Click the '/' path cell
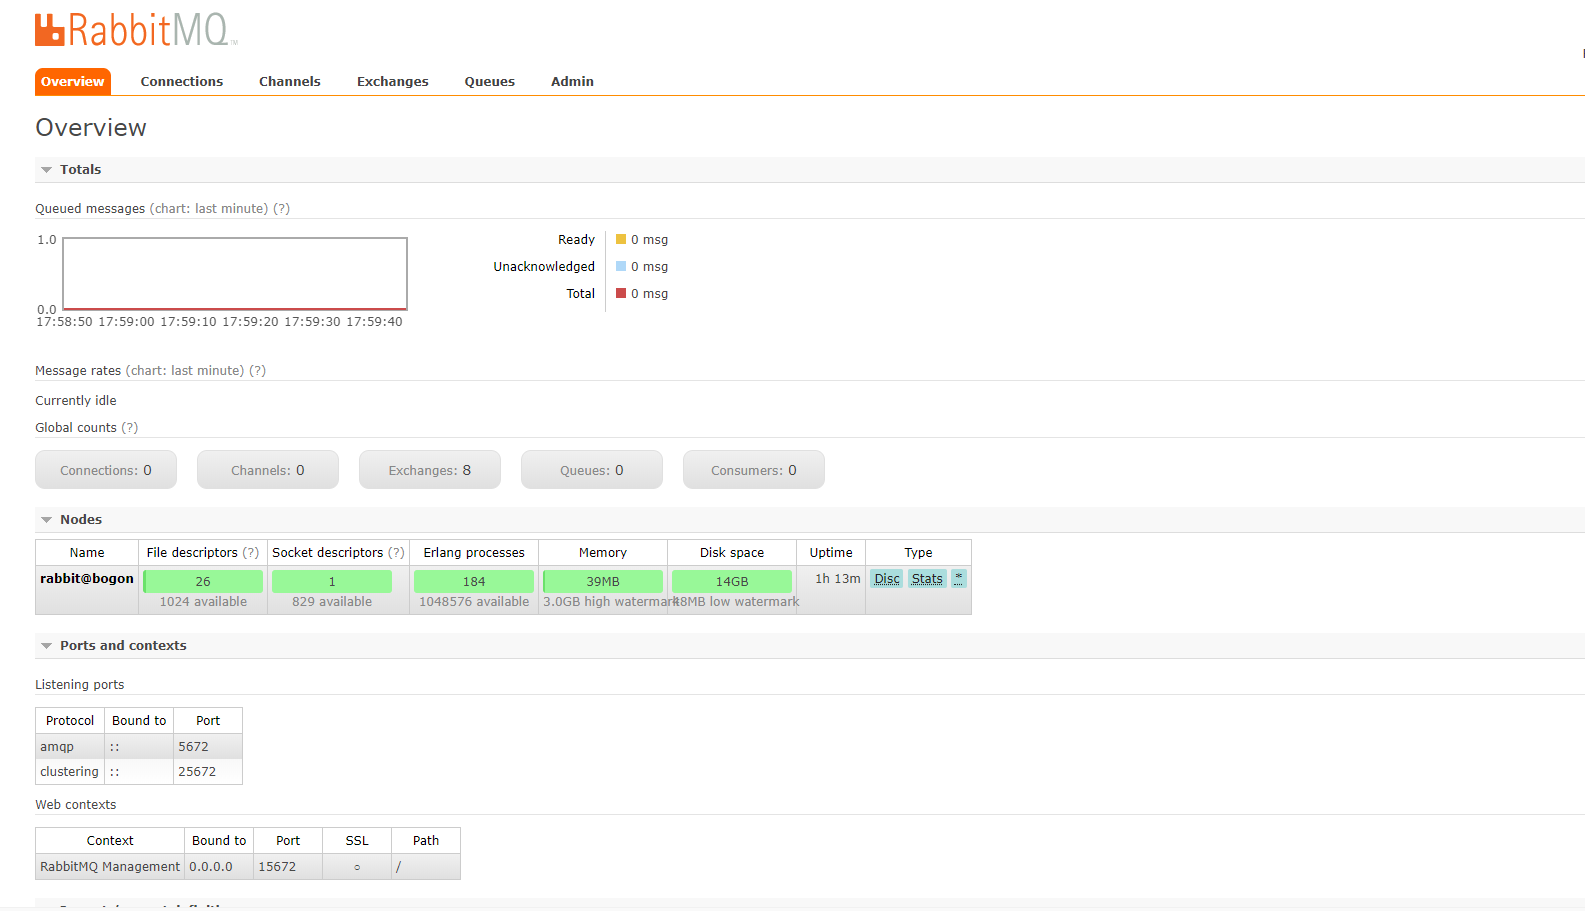Viewport: 1585px width, 911px height. tap(426, 867)
